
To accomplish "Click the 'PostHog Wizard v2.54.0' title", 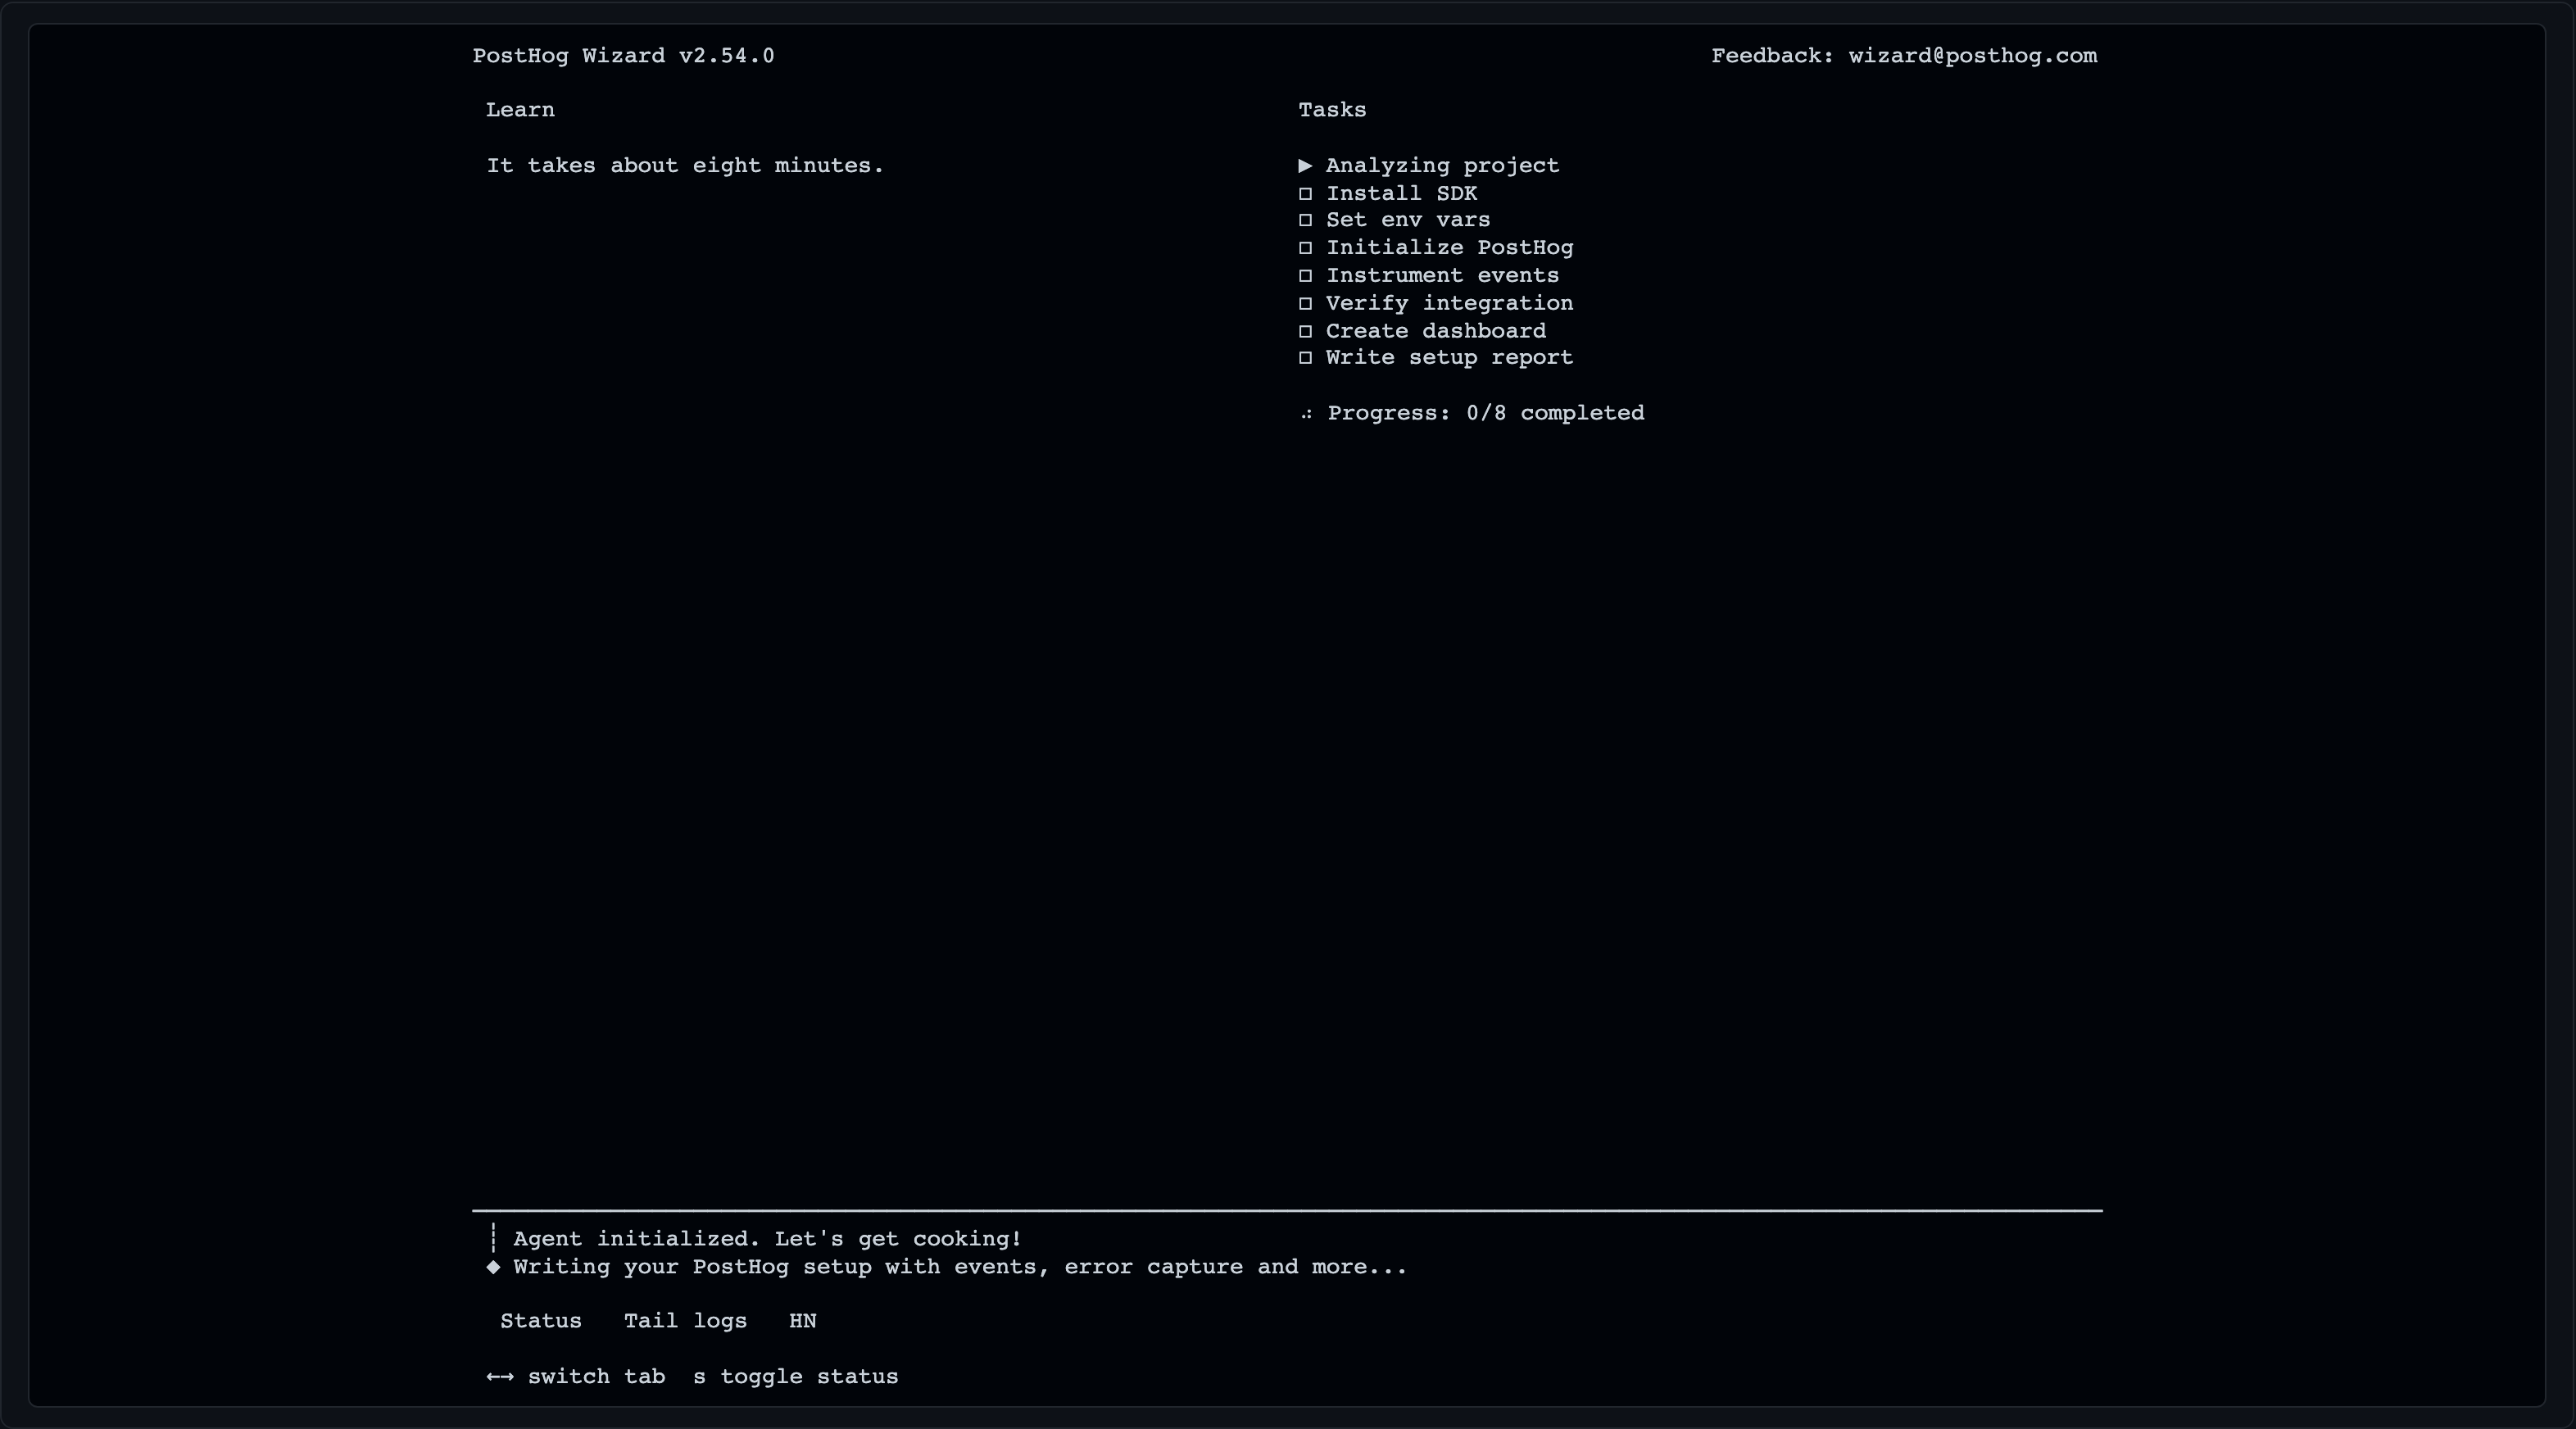I will (x=623, y=56).
